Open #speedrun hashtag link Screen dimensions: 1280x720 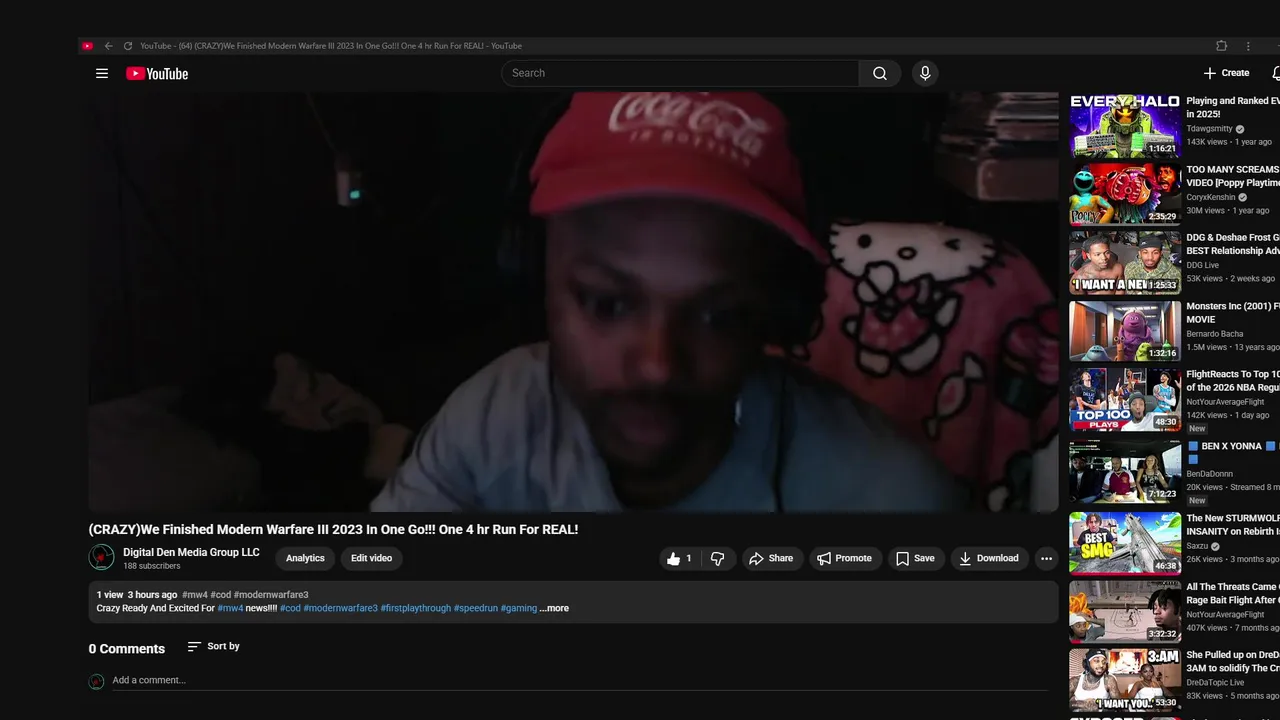(x=476, y=608)
